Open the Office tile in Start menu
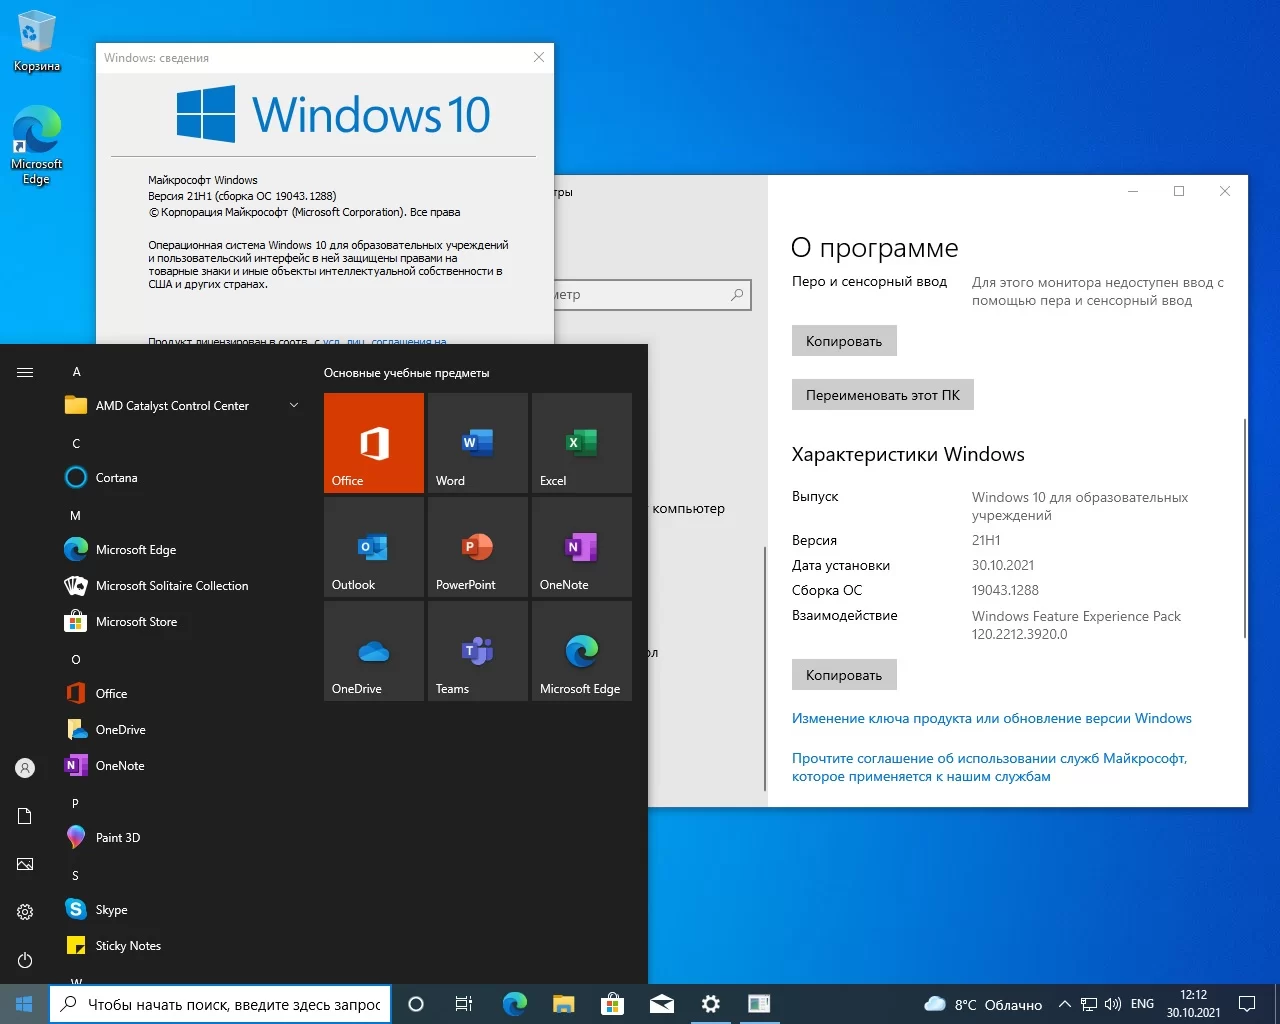 374,443
